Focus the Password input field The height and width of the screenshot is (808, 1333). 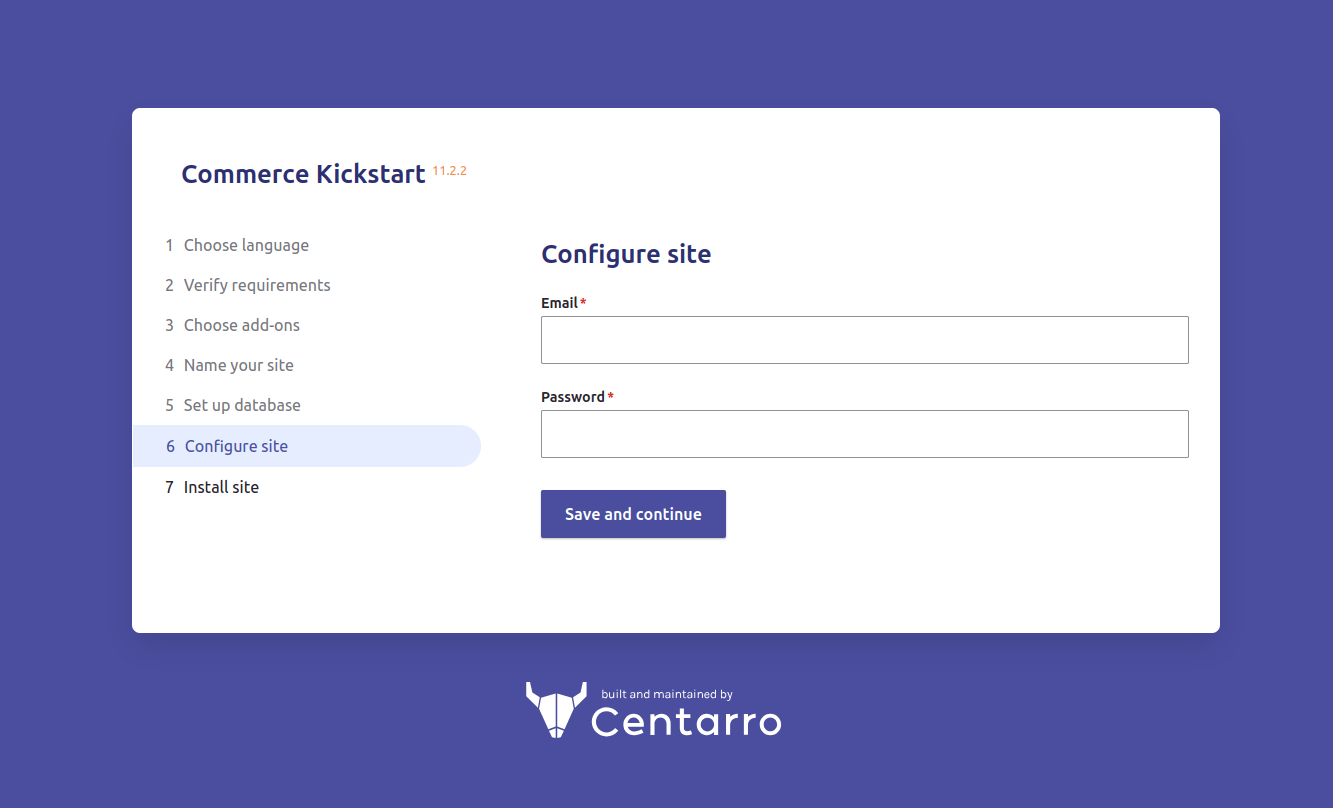(x=865, y=434)
